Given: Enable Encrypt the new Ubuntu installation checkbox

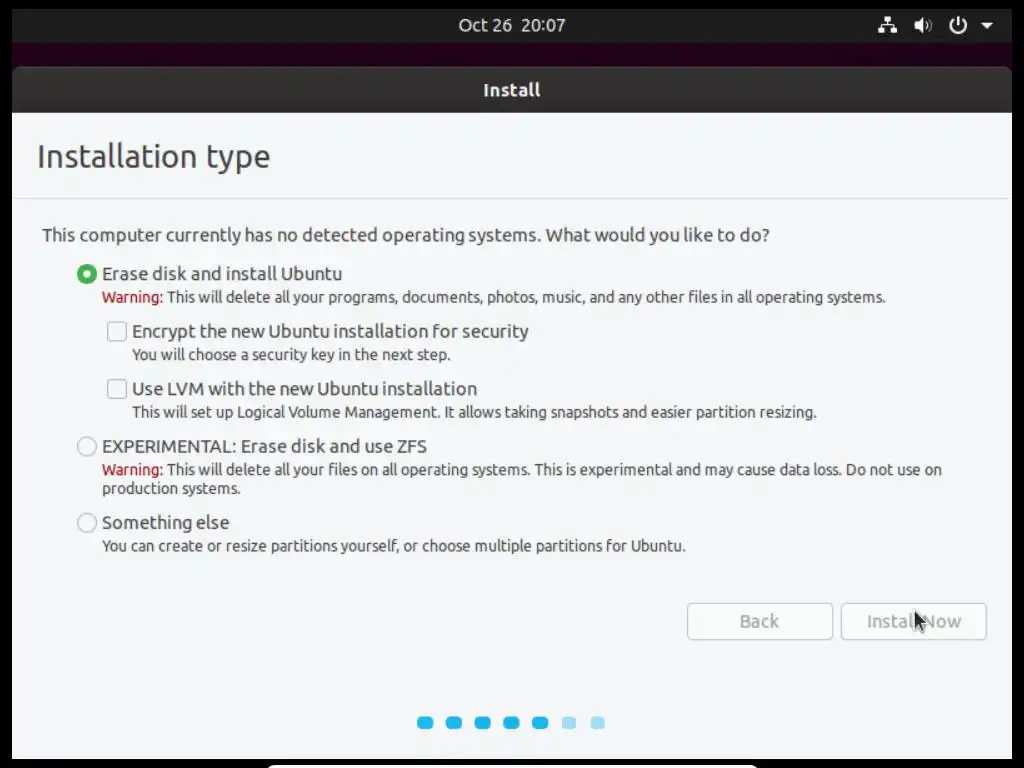Looking at the screenshot, I should coord(117,331).
